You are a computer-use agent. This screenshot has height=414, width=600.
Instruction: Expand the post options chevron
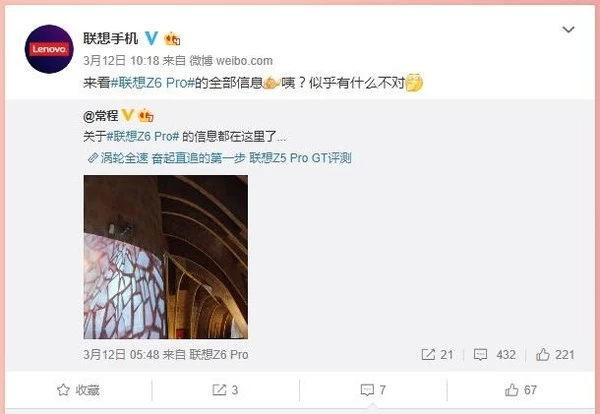click(568, 29)
